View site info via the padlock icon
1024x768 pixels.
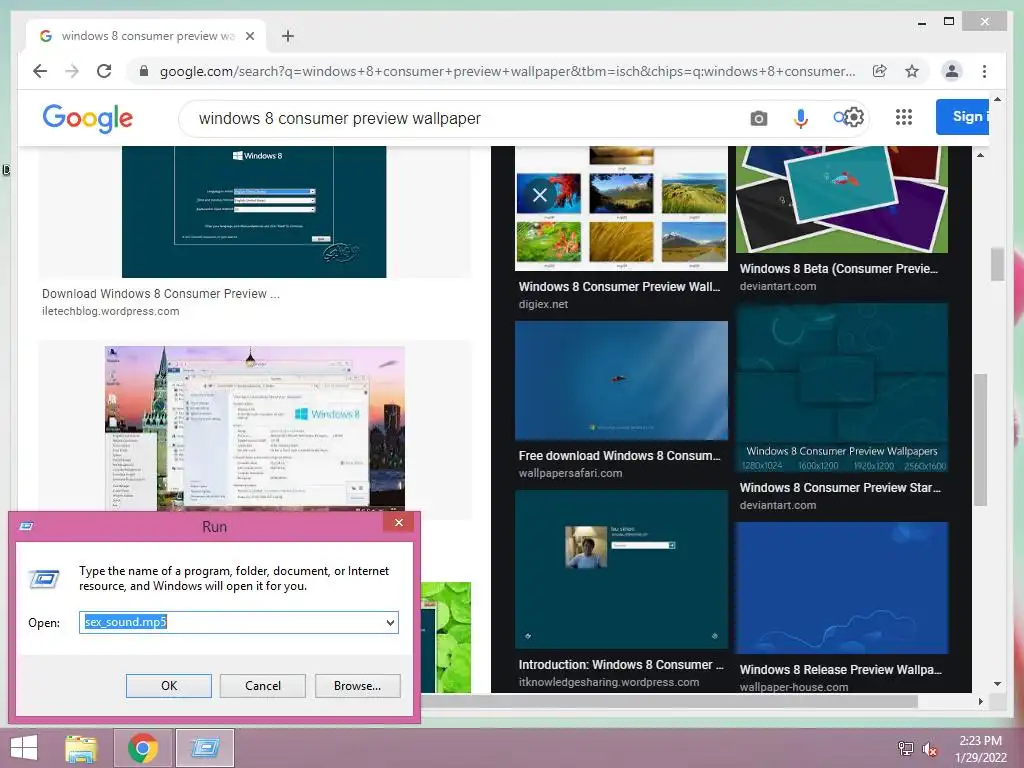pos(144,71)
